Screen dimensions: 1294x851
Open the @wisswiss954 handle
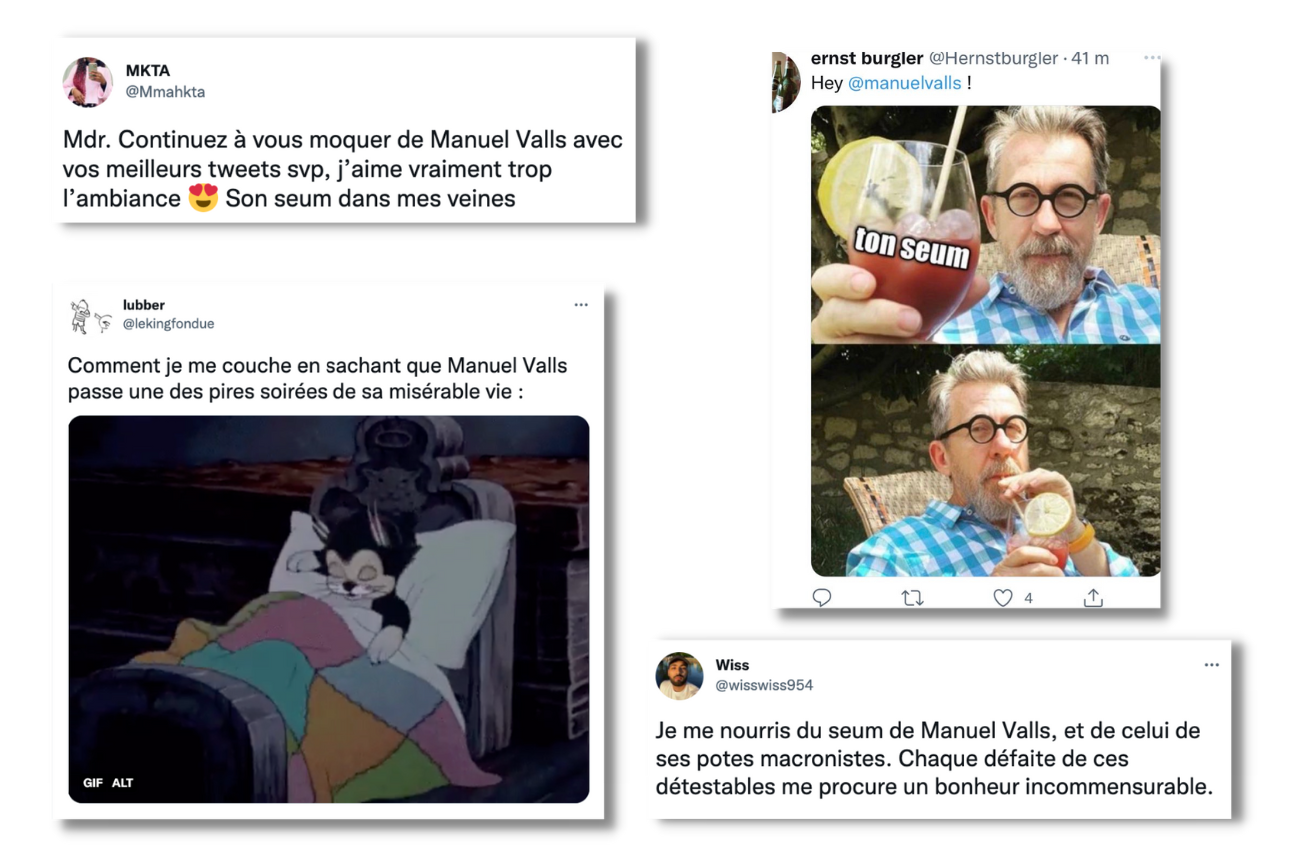point(764,685)
